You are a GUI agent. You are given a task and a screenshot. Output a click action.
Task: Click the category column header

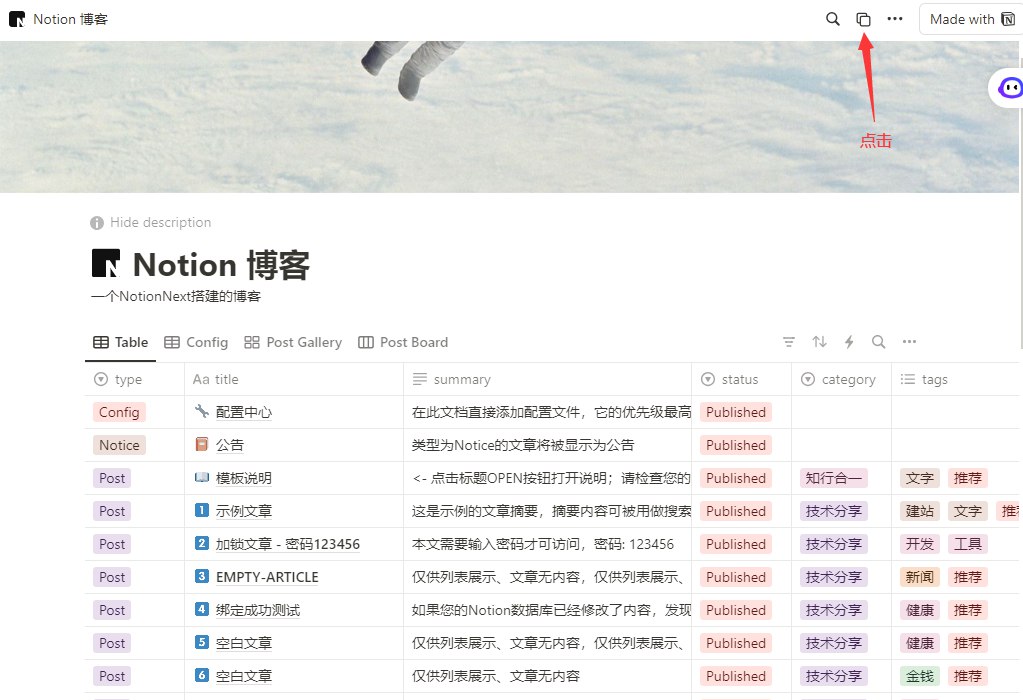click(x=841, y=379)
